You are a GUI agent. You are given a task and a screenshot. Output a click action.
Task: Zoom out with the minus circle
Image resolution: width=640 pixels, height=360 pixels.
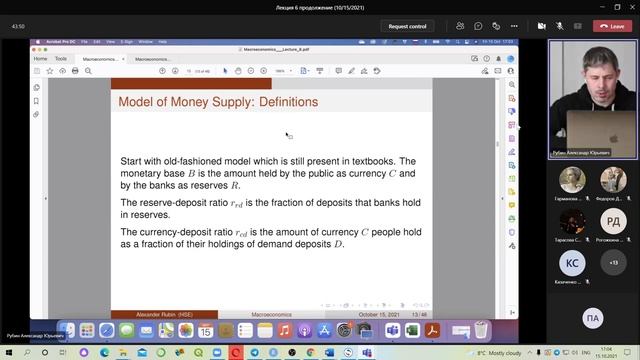[x=251, y=71]
